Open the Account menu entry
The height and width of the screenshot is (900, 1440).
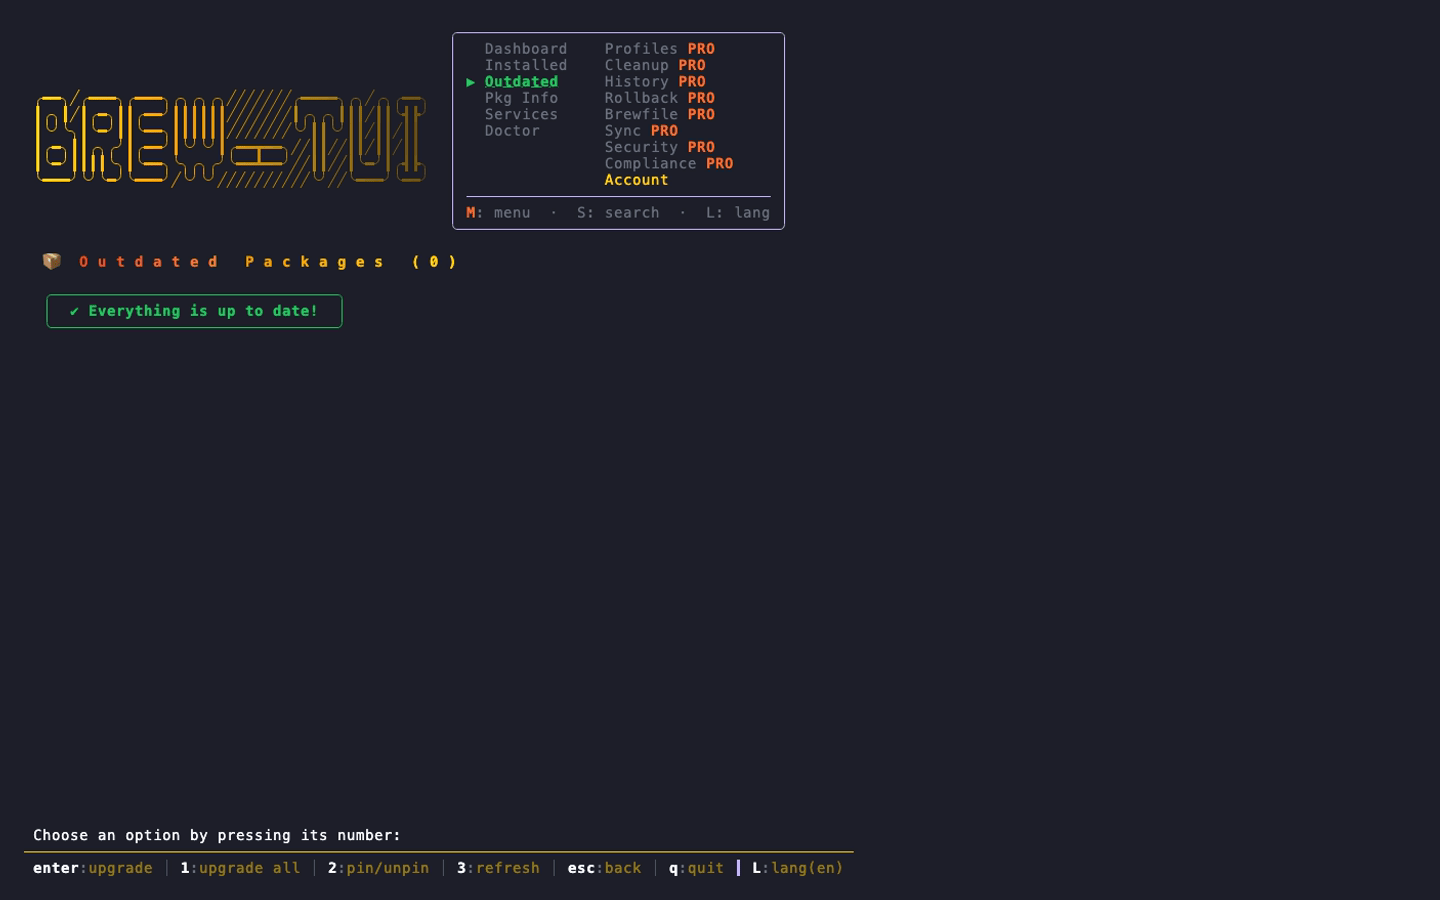[x=636, y=180]
